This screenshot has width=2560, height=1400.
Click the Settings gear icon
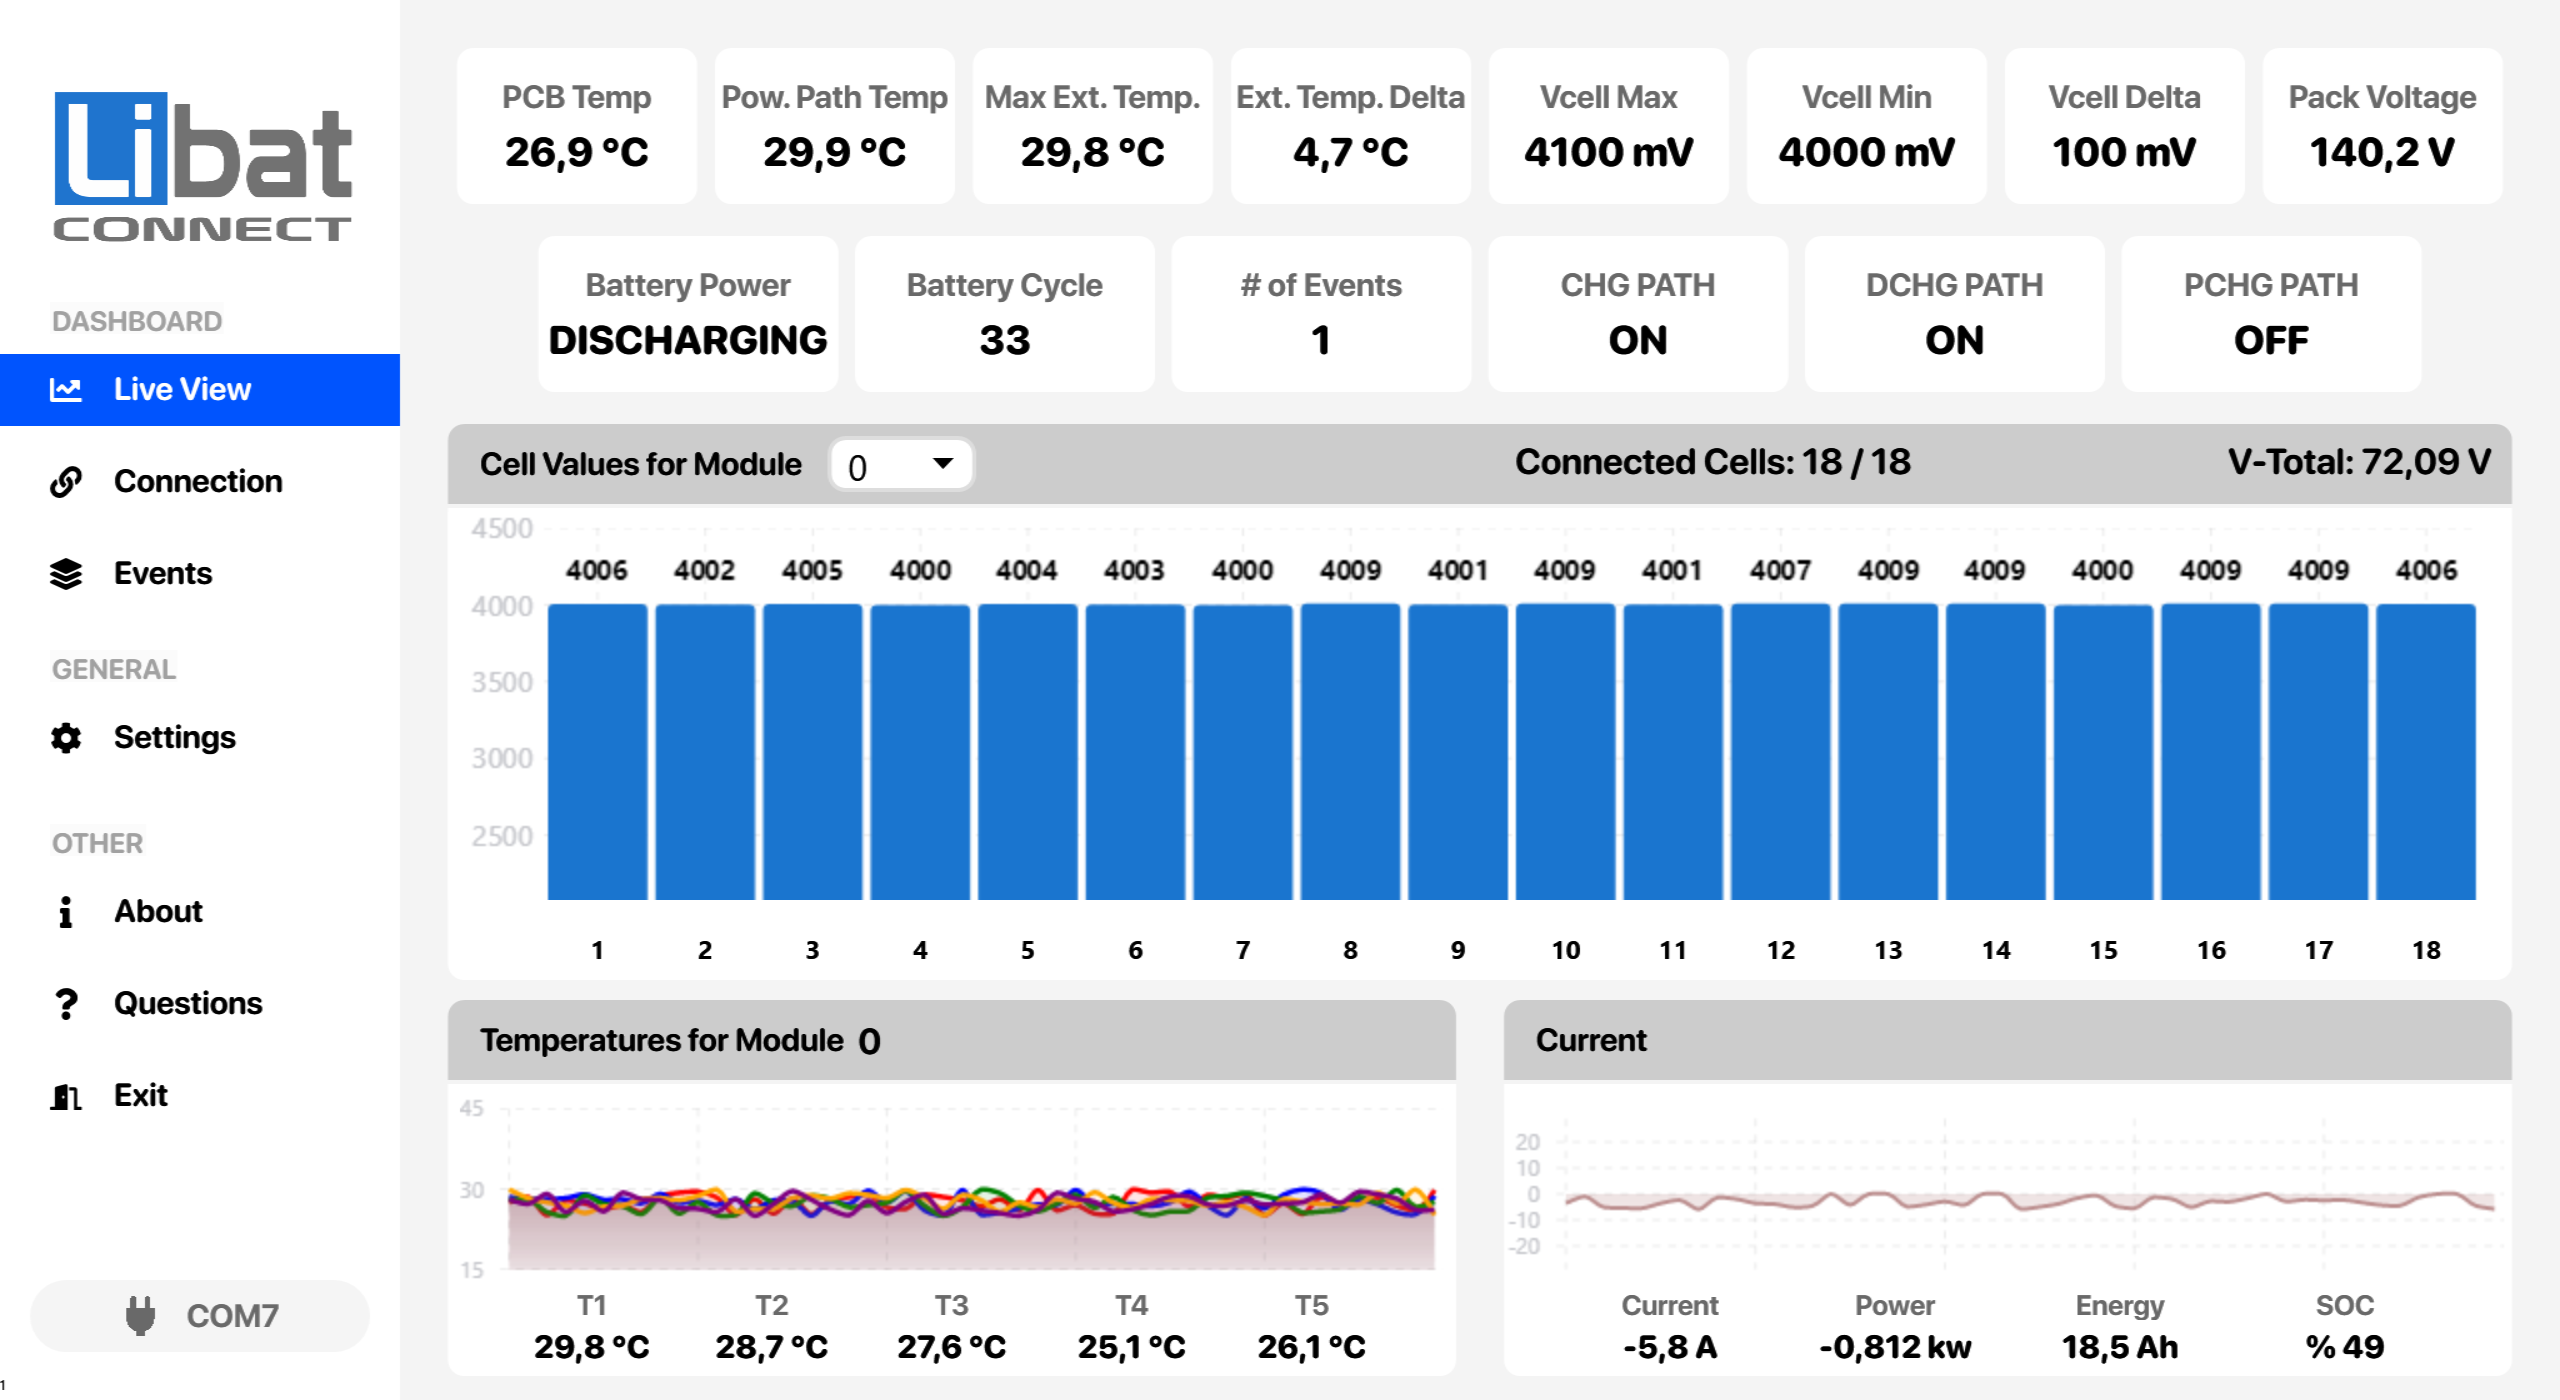66,738
